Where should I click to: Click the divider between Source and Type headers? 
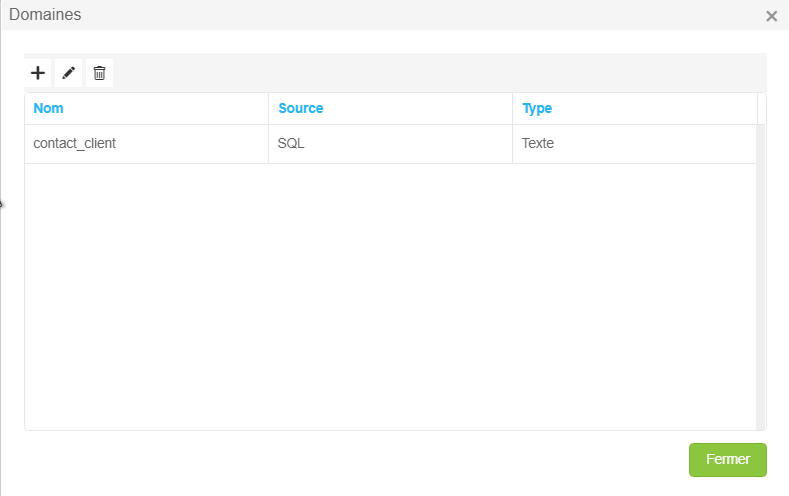tap(512, 108)
